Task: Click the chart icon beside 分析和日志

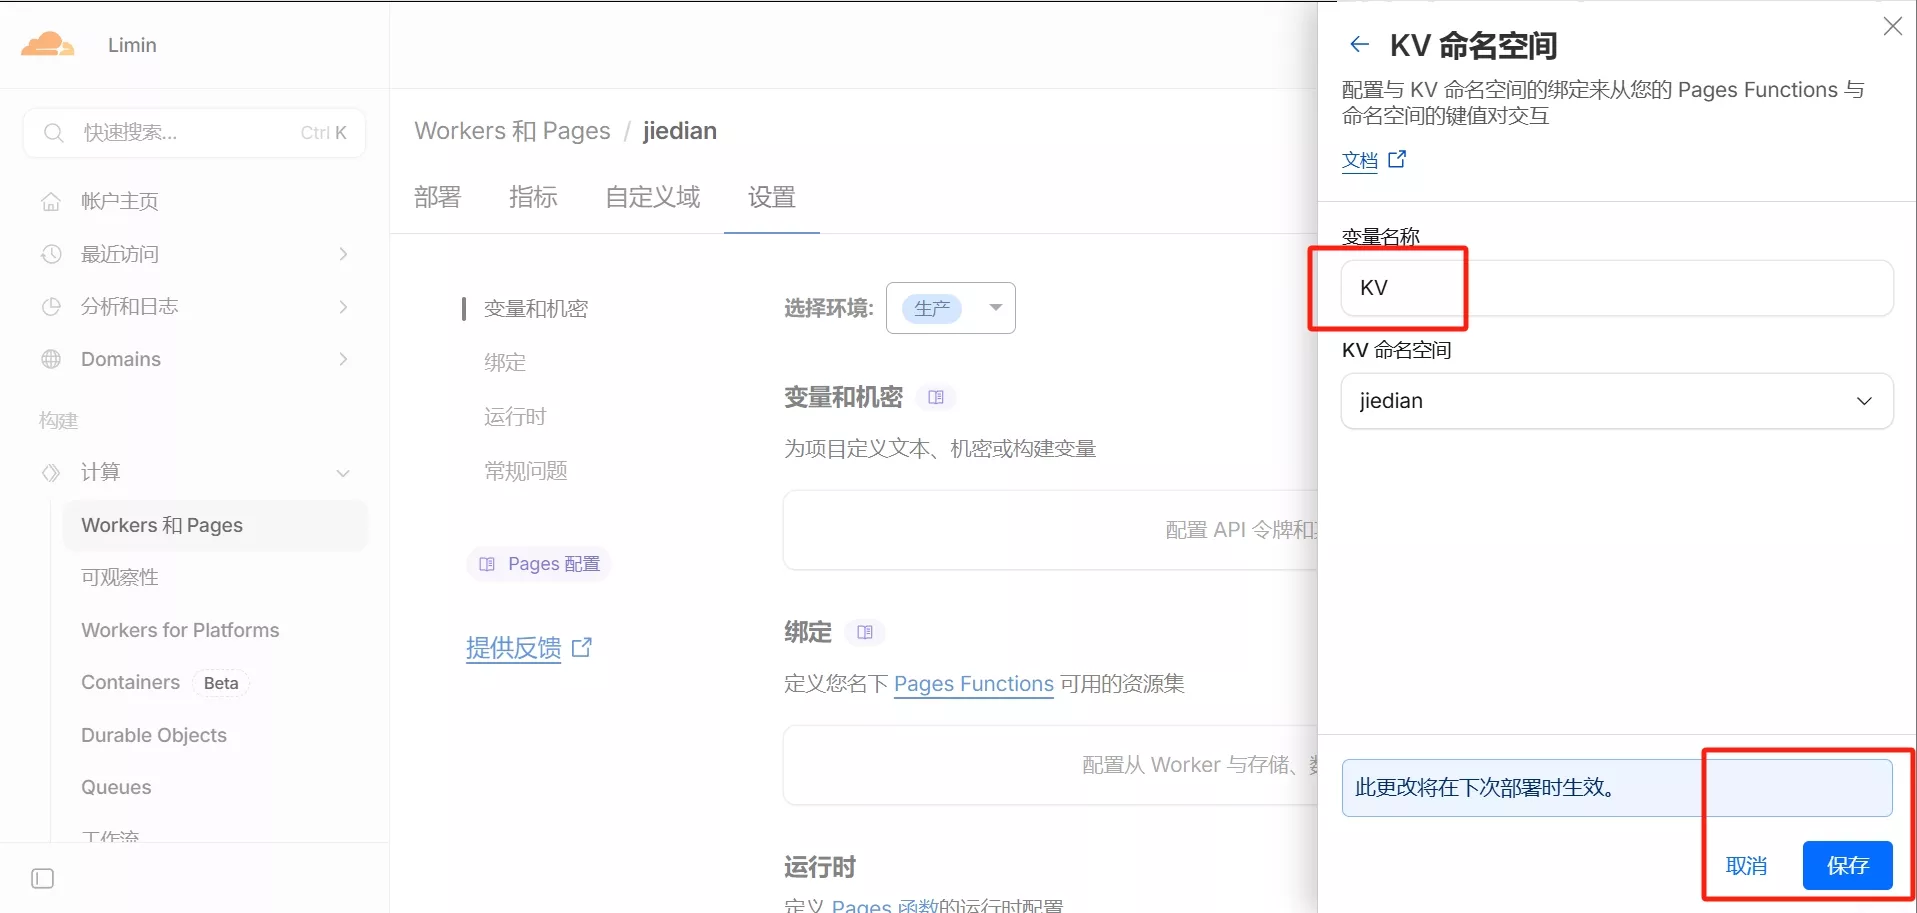Action: 51,306
